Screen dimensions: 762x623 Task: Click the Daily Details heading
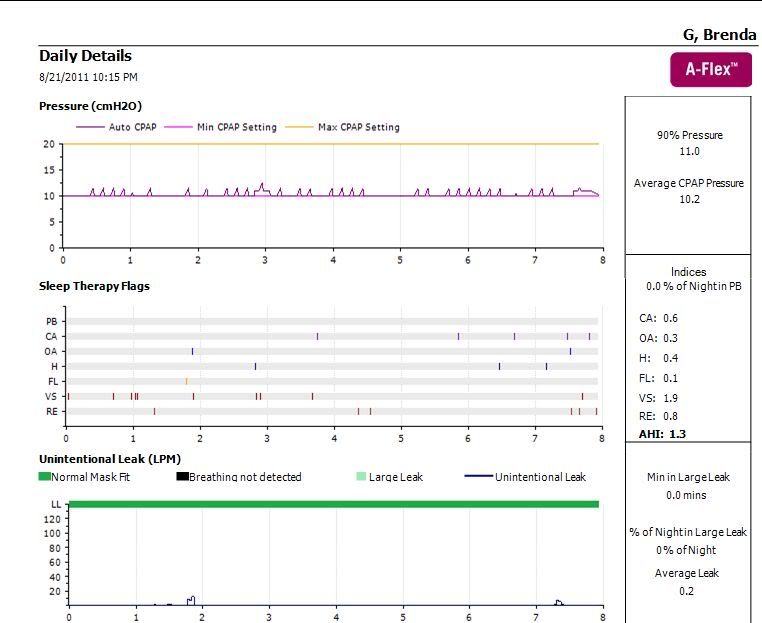click(x=85, y=56)
